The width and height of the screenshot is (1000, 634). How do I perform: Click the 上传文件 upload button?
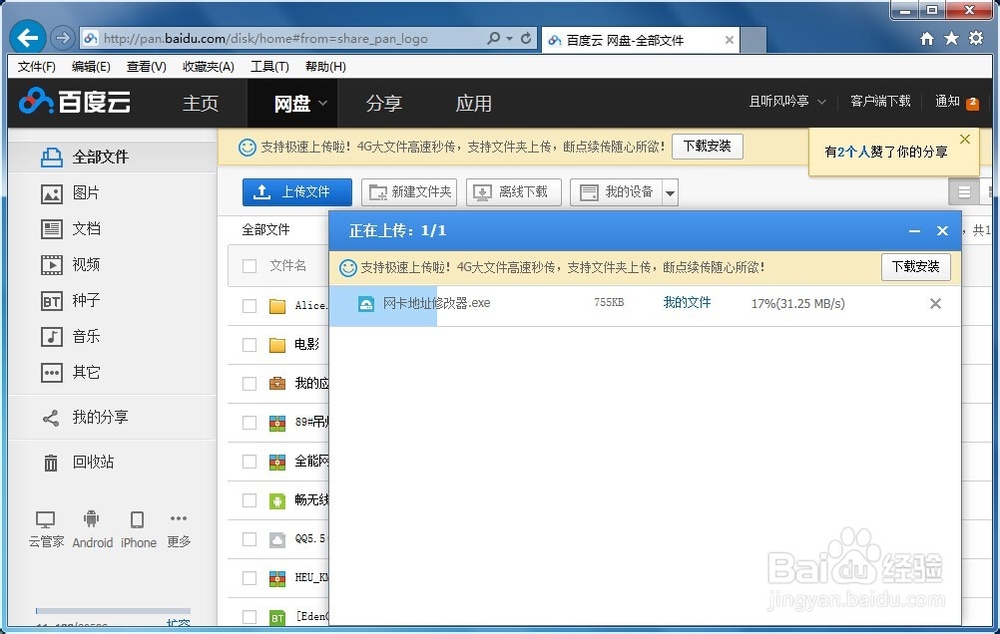(x=296, y=191)
